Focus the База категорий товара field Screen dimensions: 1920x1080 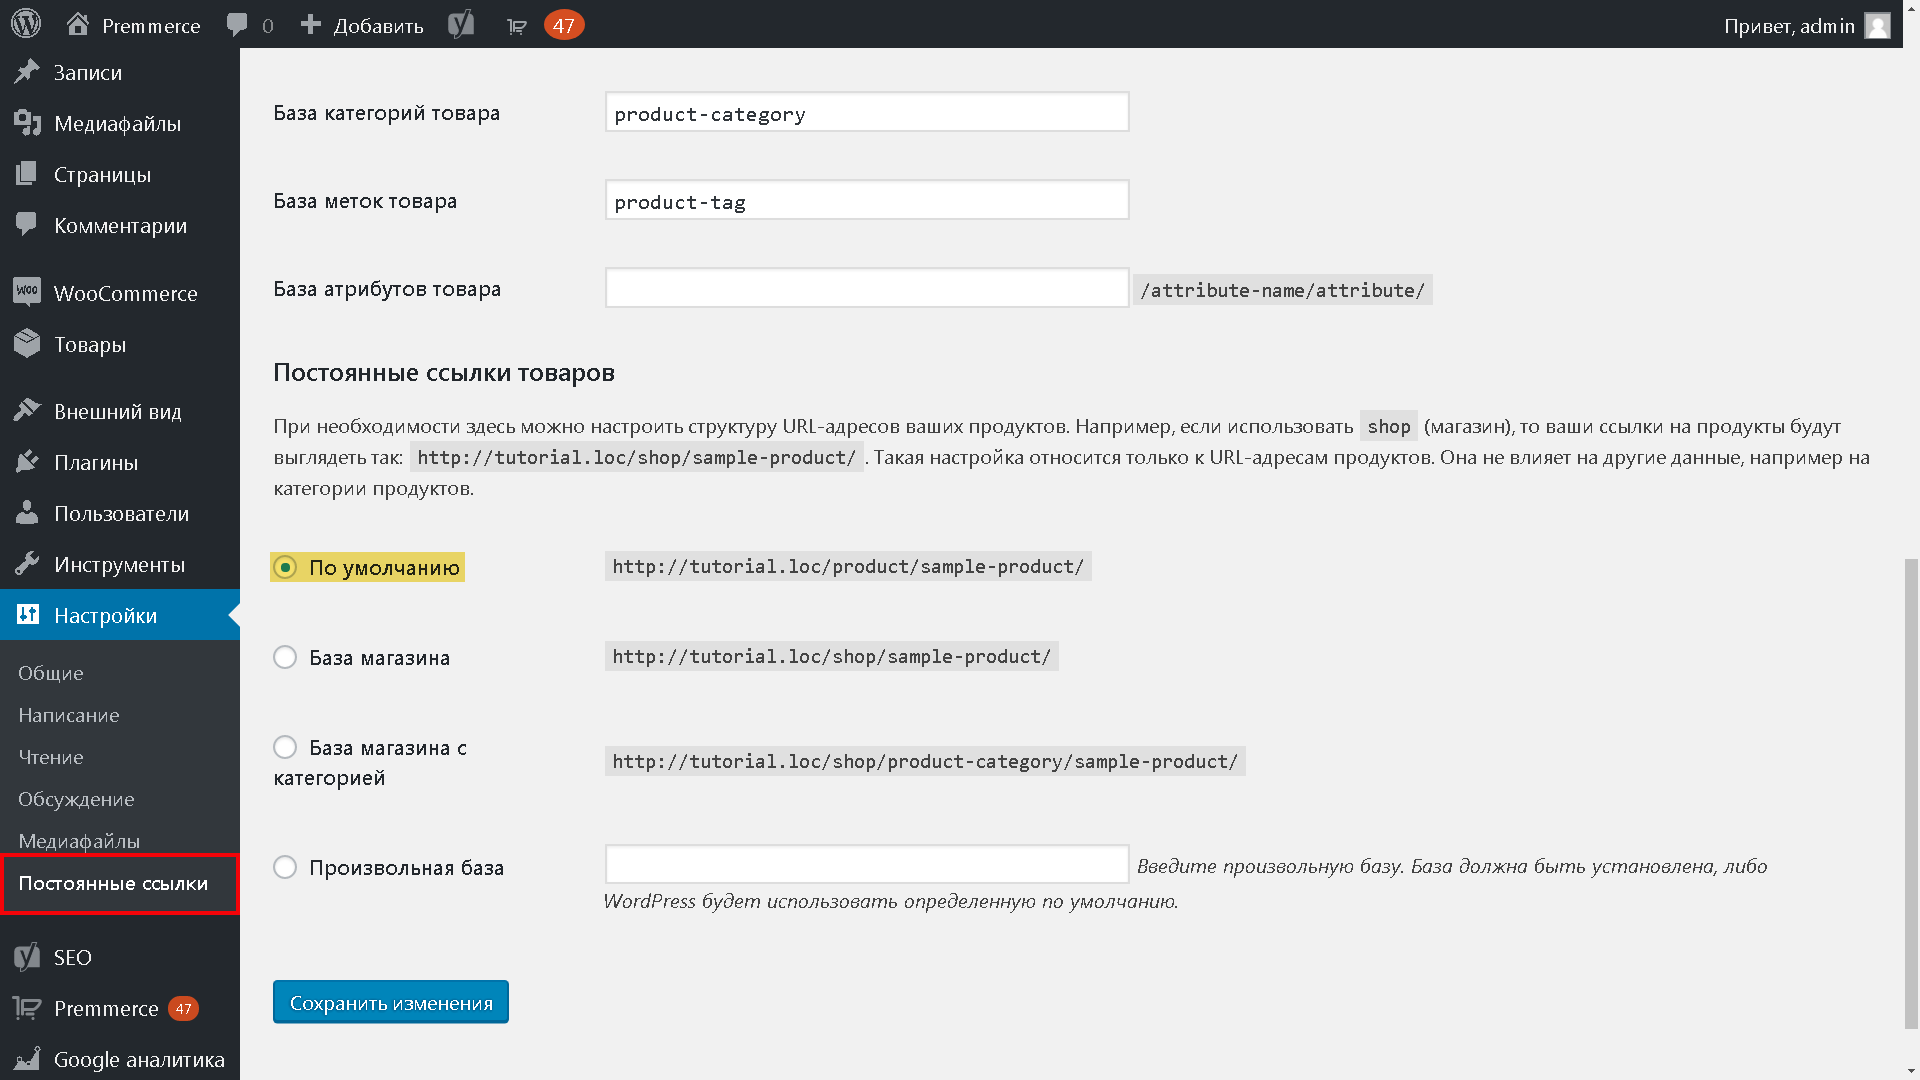point(867,112)
